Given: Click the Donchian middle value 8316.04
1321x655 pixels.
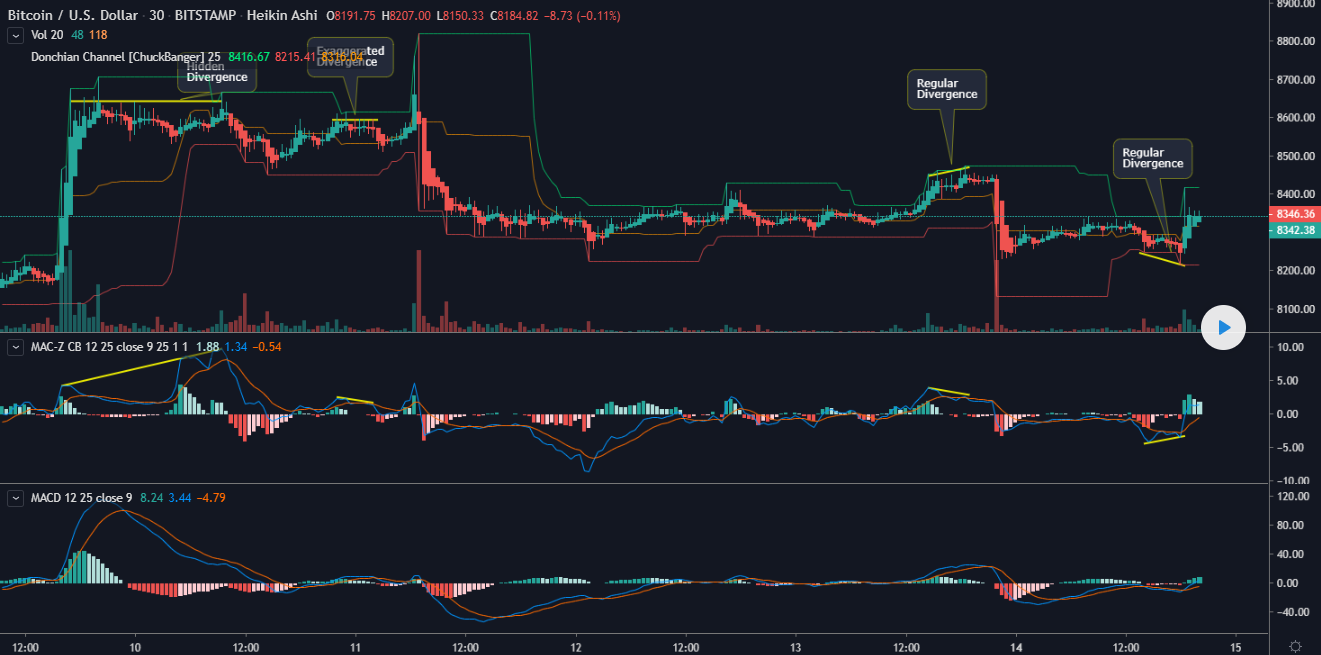Looking at the screenshot, I should tap(341, 57).
